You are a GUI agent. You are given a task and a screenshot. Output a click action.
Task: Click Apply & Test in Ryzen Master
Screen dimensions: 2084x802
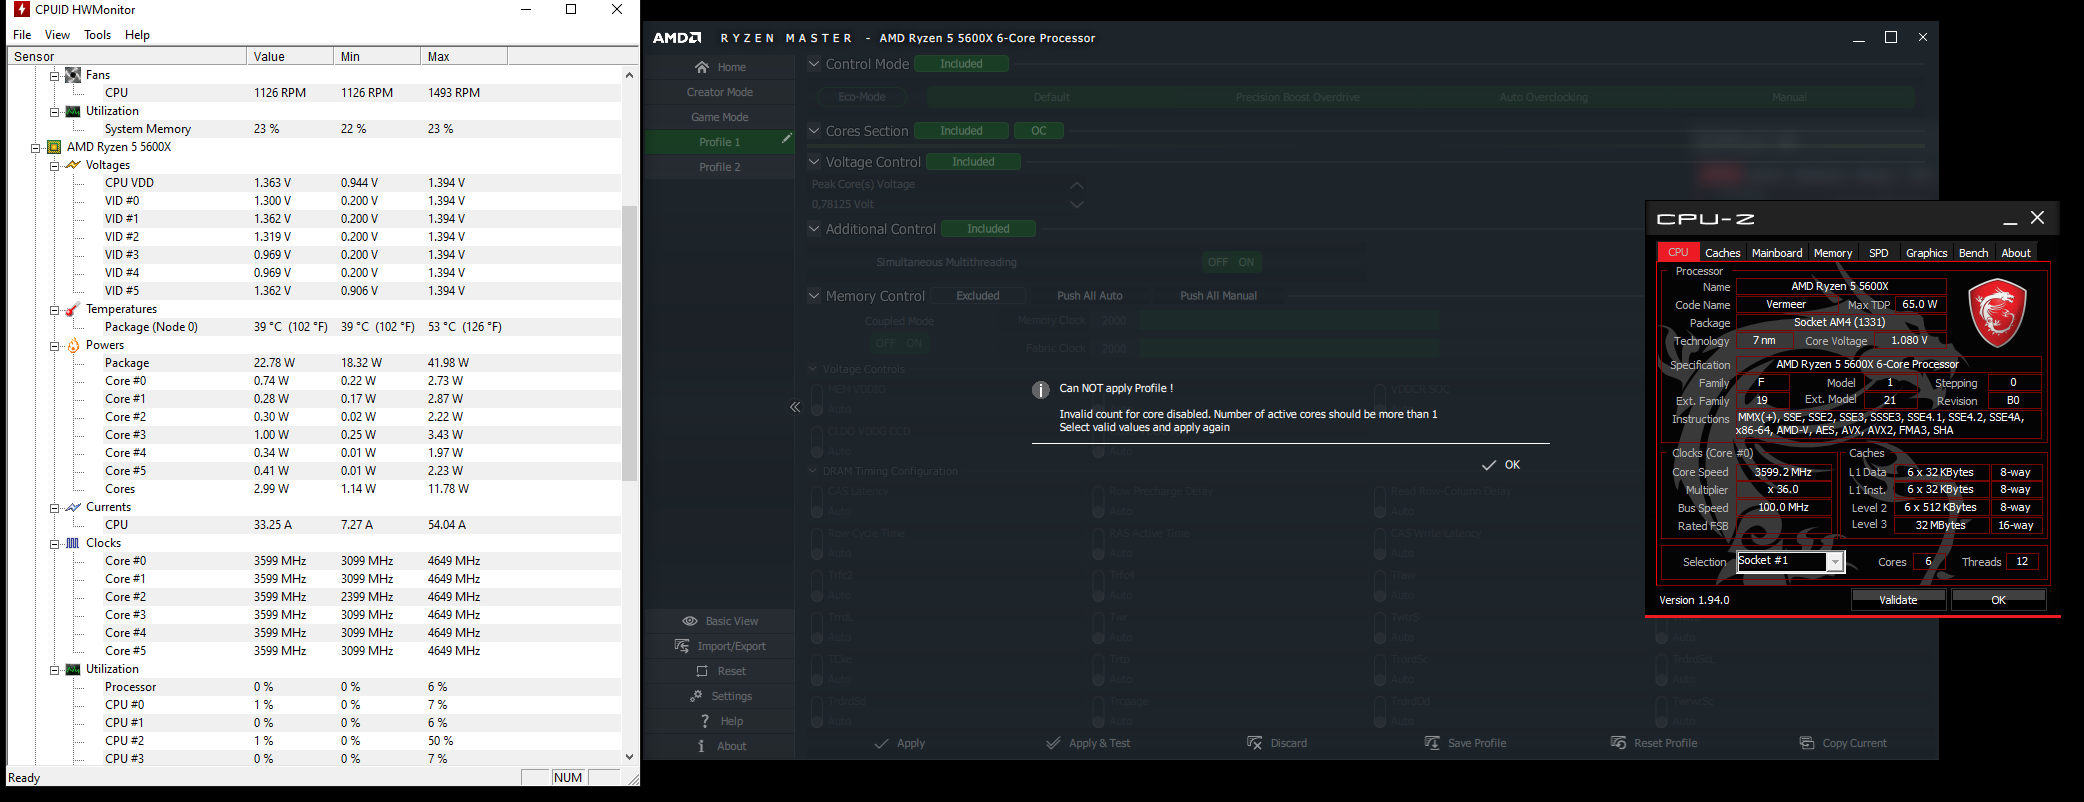(1088, 743)
